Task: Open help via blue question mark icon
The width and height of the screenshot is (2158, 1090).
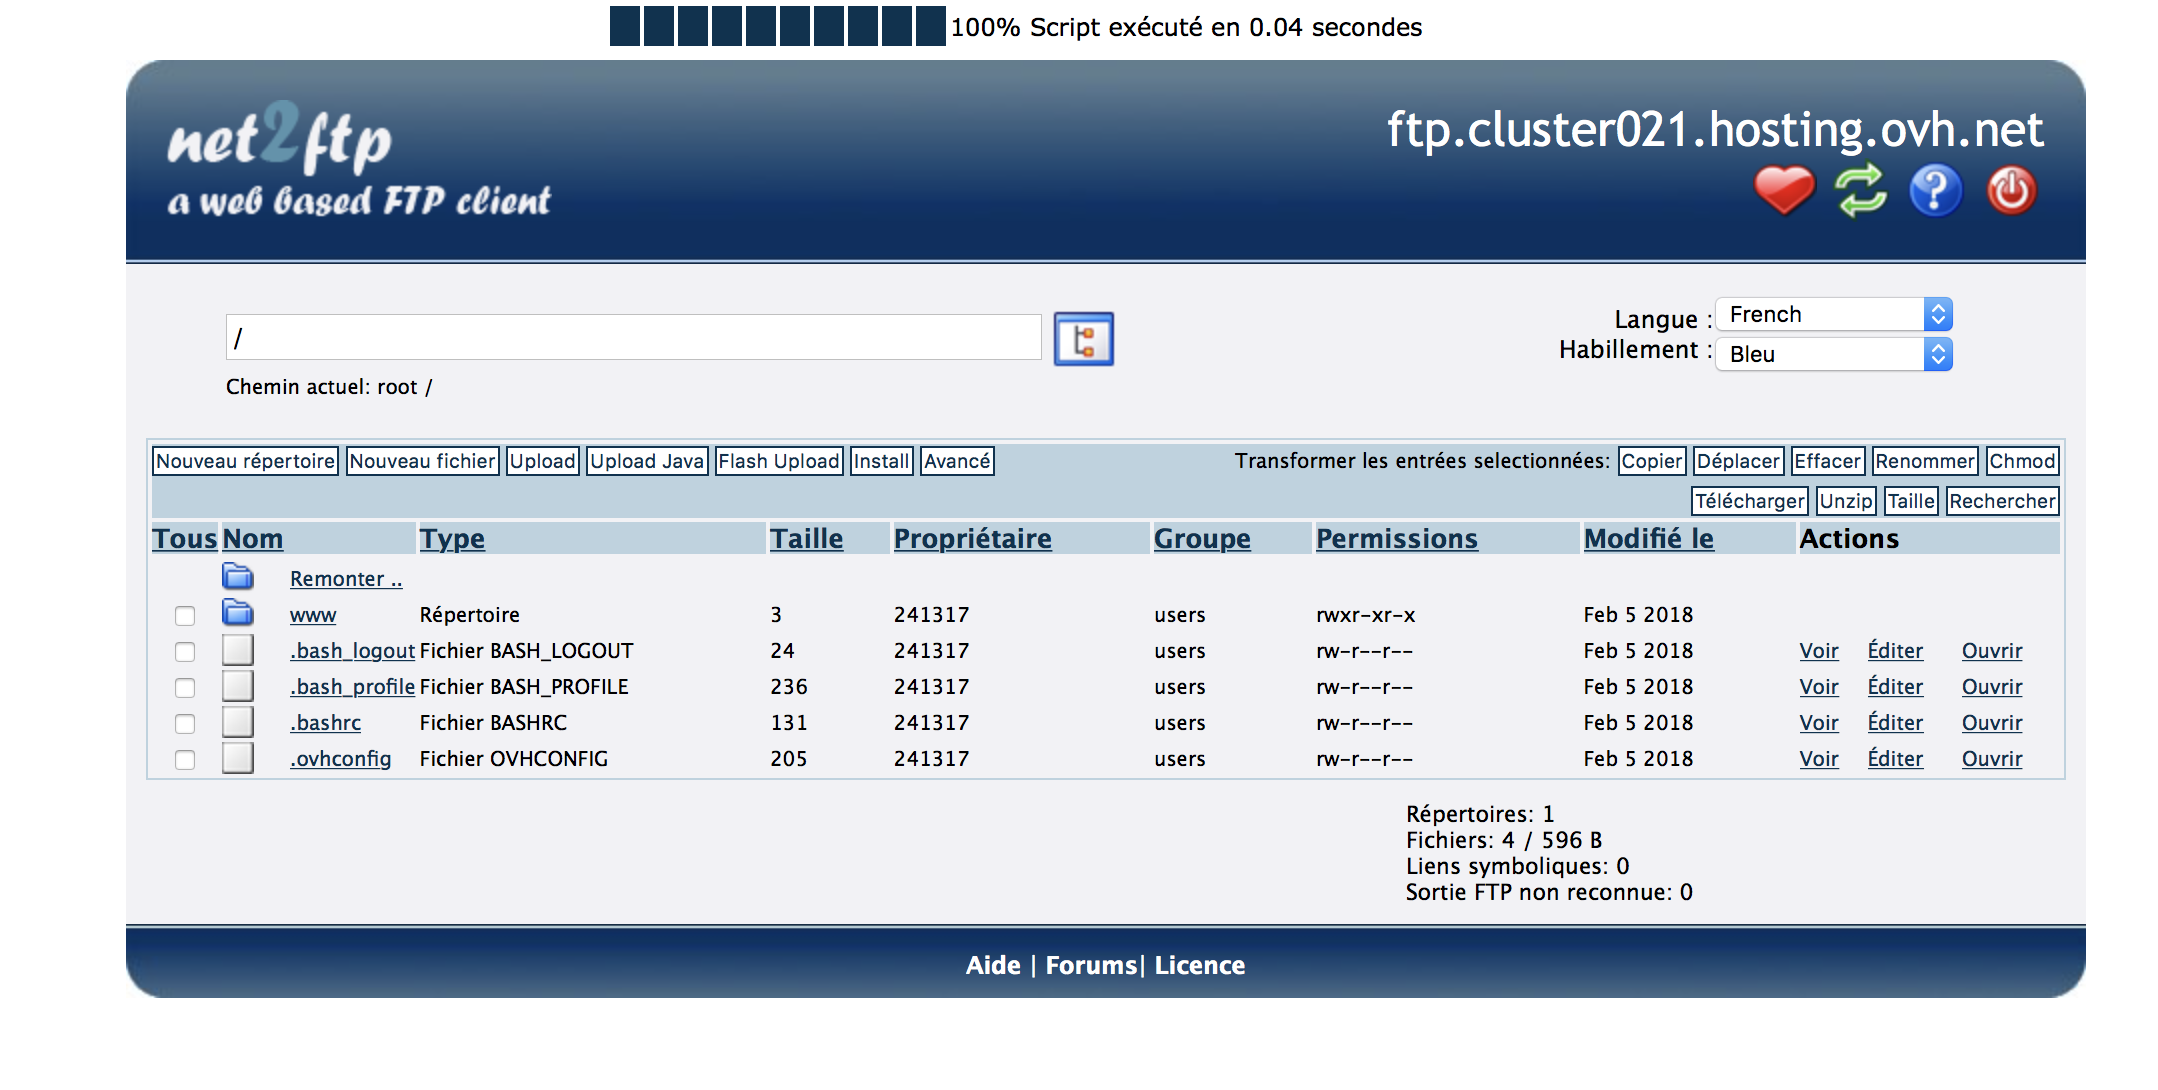Action: [1935, 190]
